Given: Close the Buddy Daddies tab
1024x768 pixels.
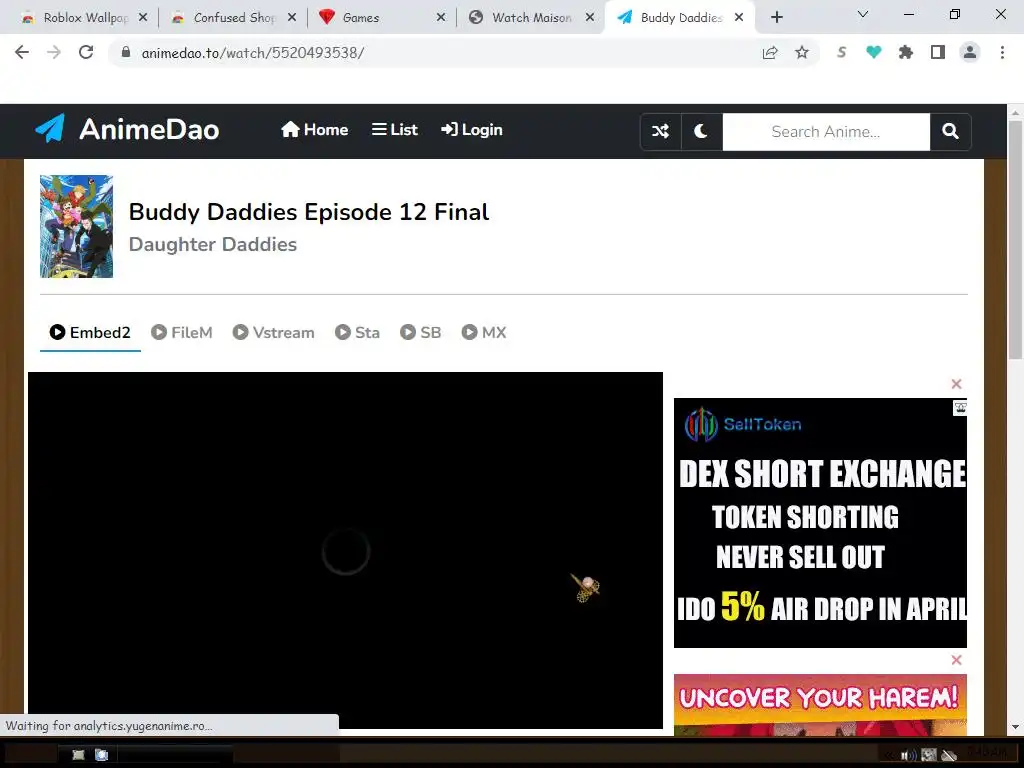Looking at the screenshot, I should pos(739,18).
